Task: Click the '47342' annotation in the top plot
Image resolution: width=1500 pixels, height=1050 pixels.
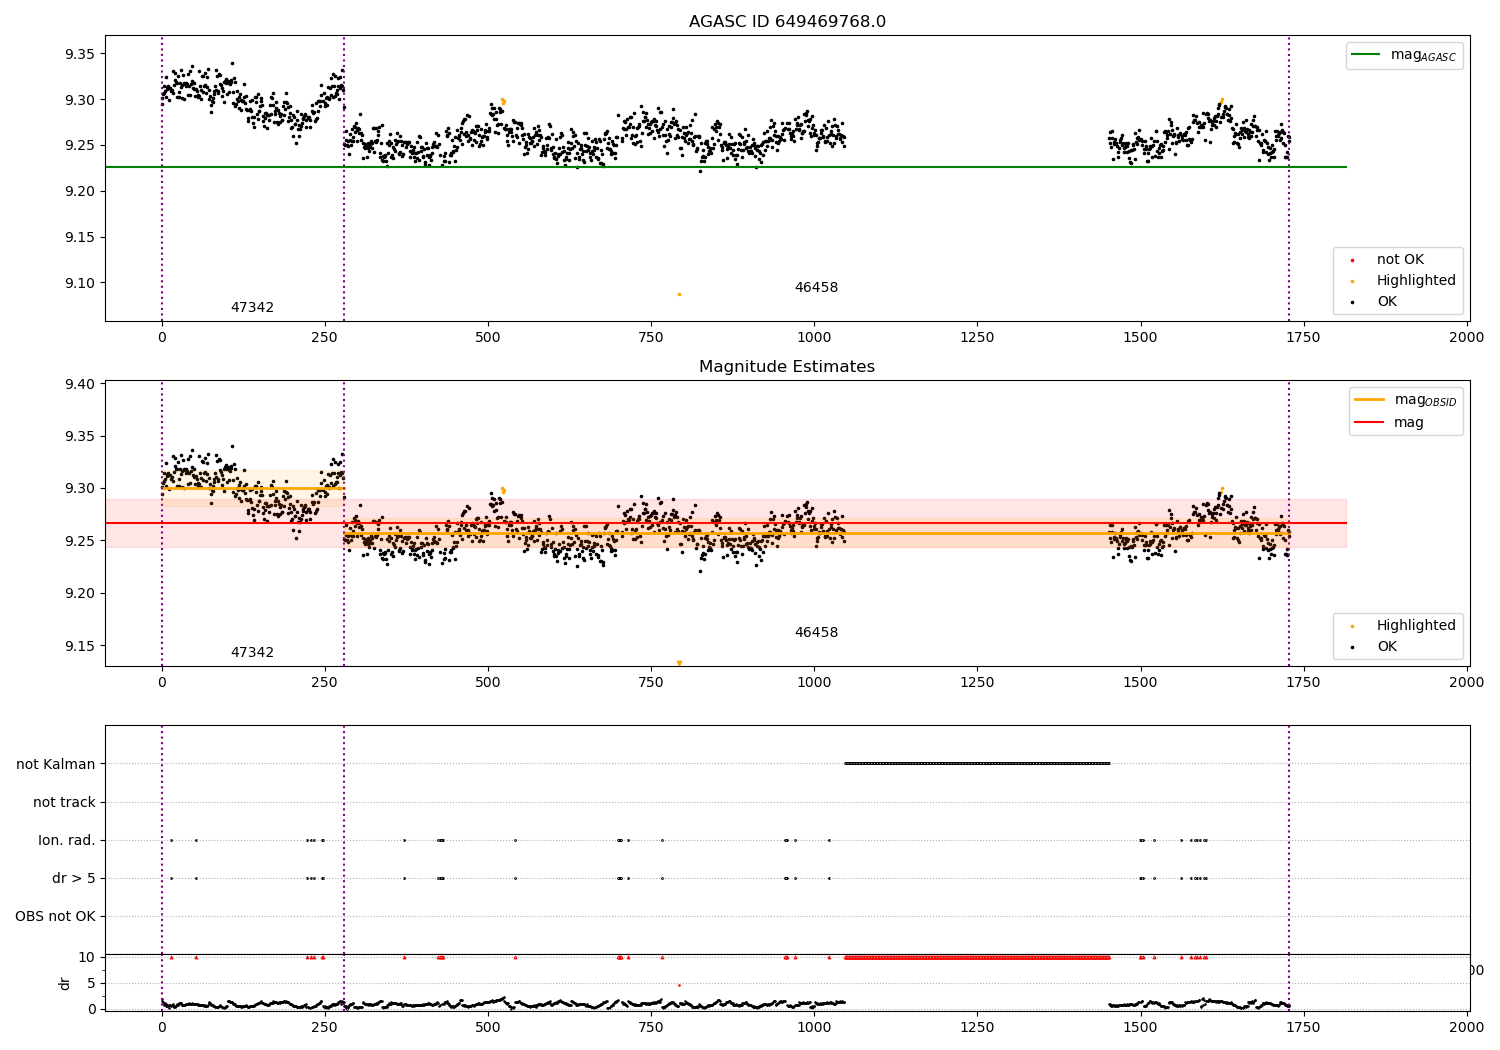Action: (252, 308)
